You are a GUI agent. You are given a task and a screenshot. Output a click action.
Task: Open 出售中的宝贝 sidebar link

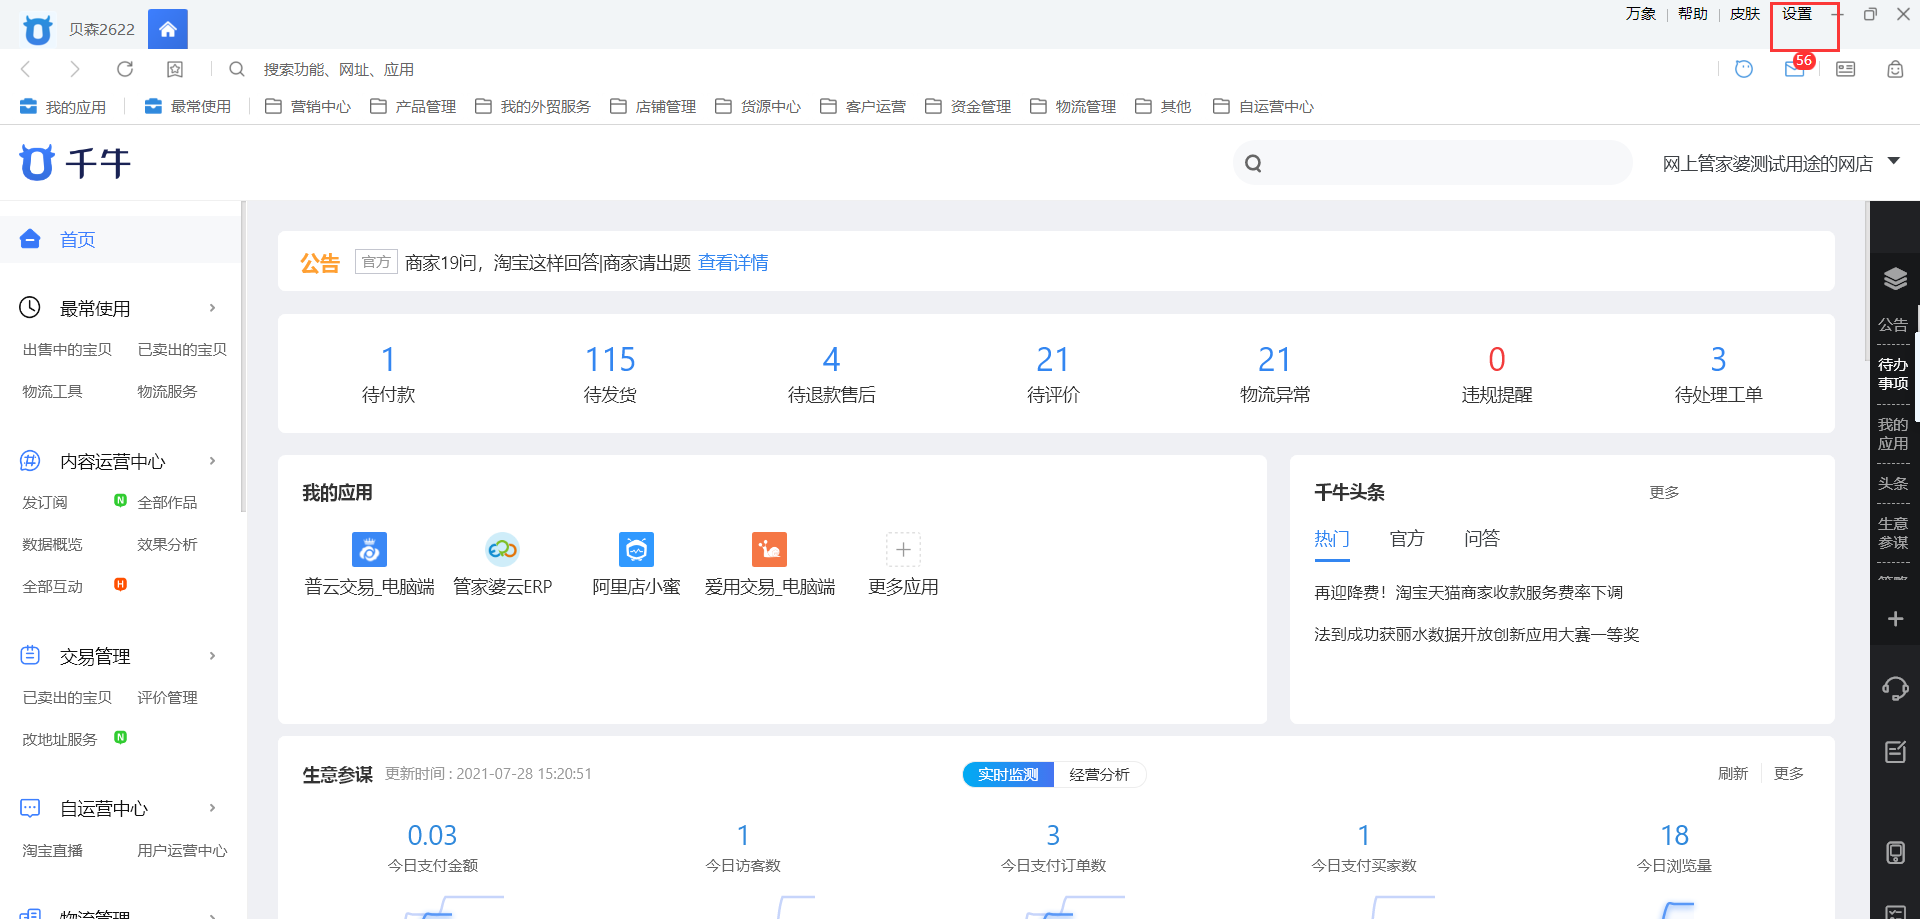coord(67,349)
